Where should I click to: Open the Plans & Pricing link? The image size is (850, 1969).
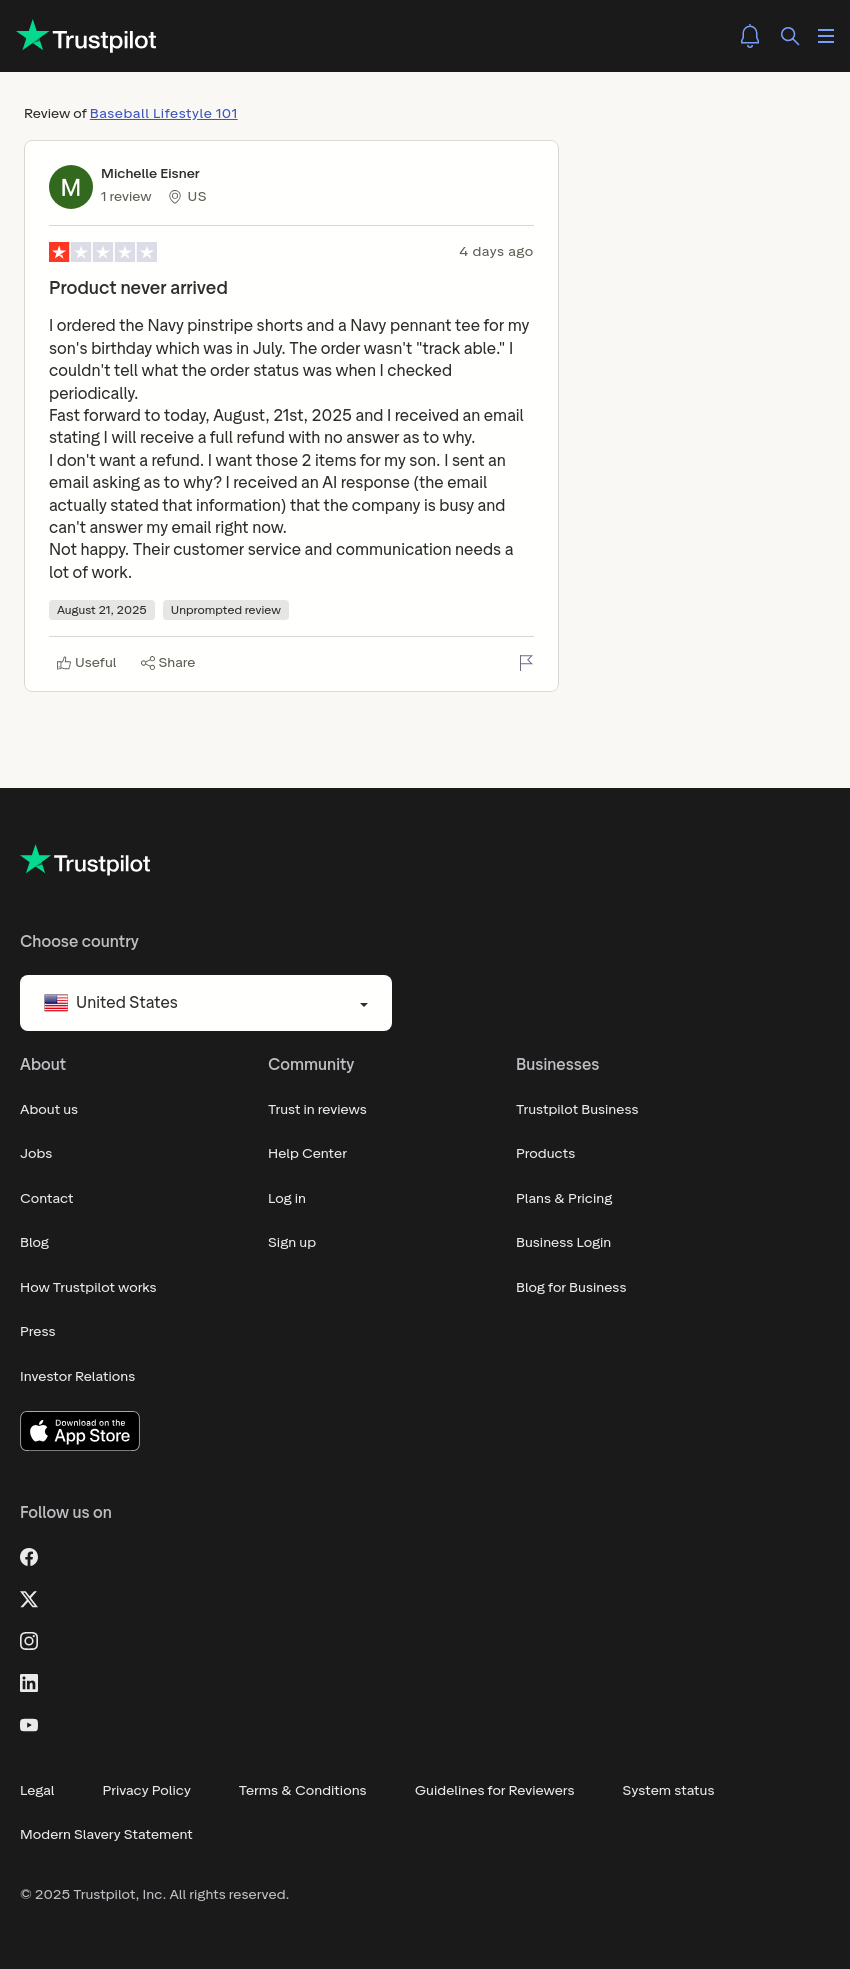click(x=564, y=1199)
